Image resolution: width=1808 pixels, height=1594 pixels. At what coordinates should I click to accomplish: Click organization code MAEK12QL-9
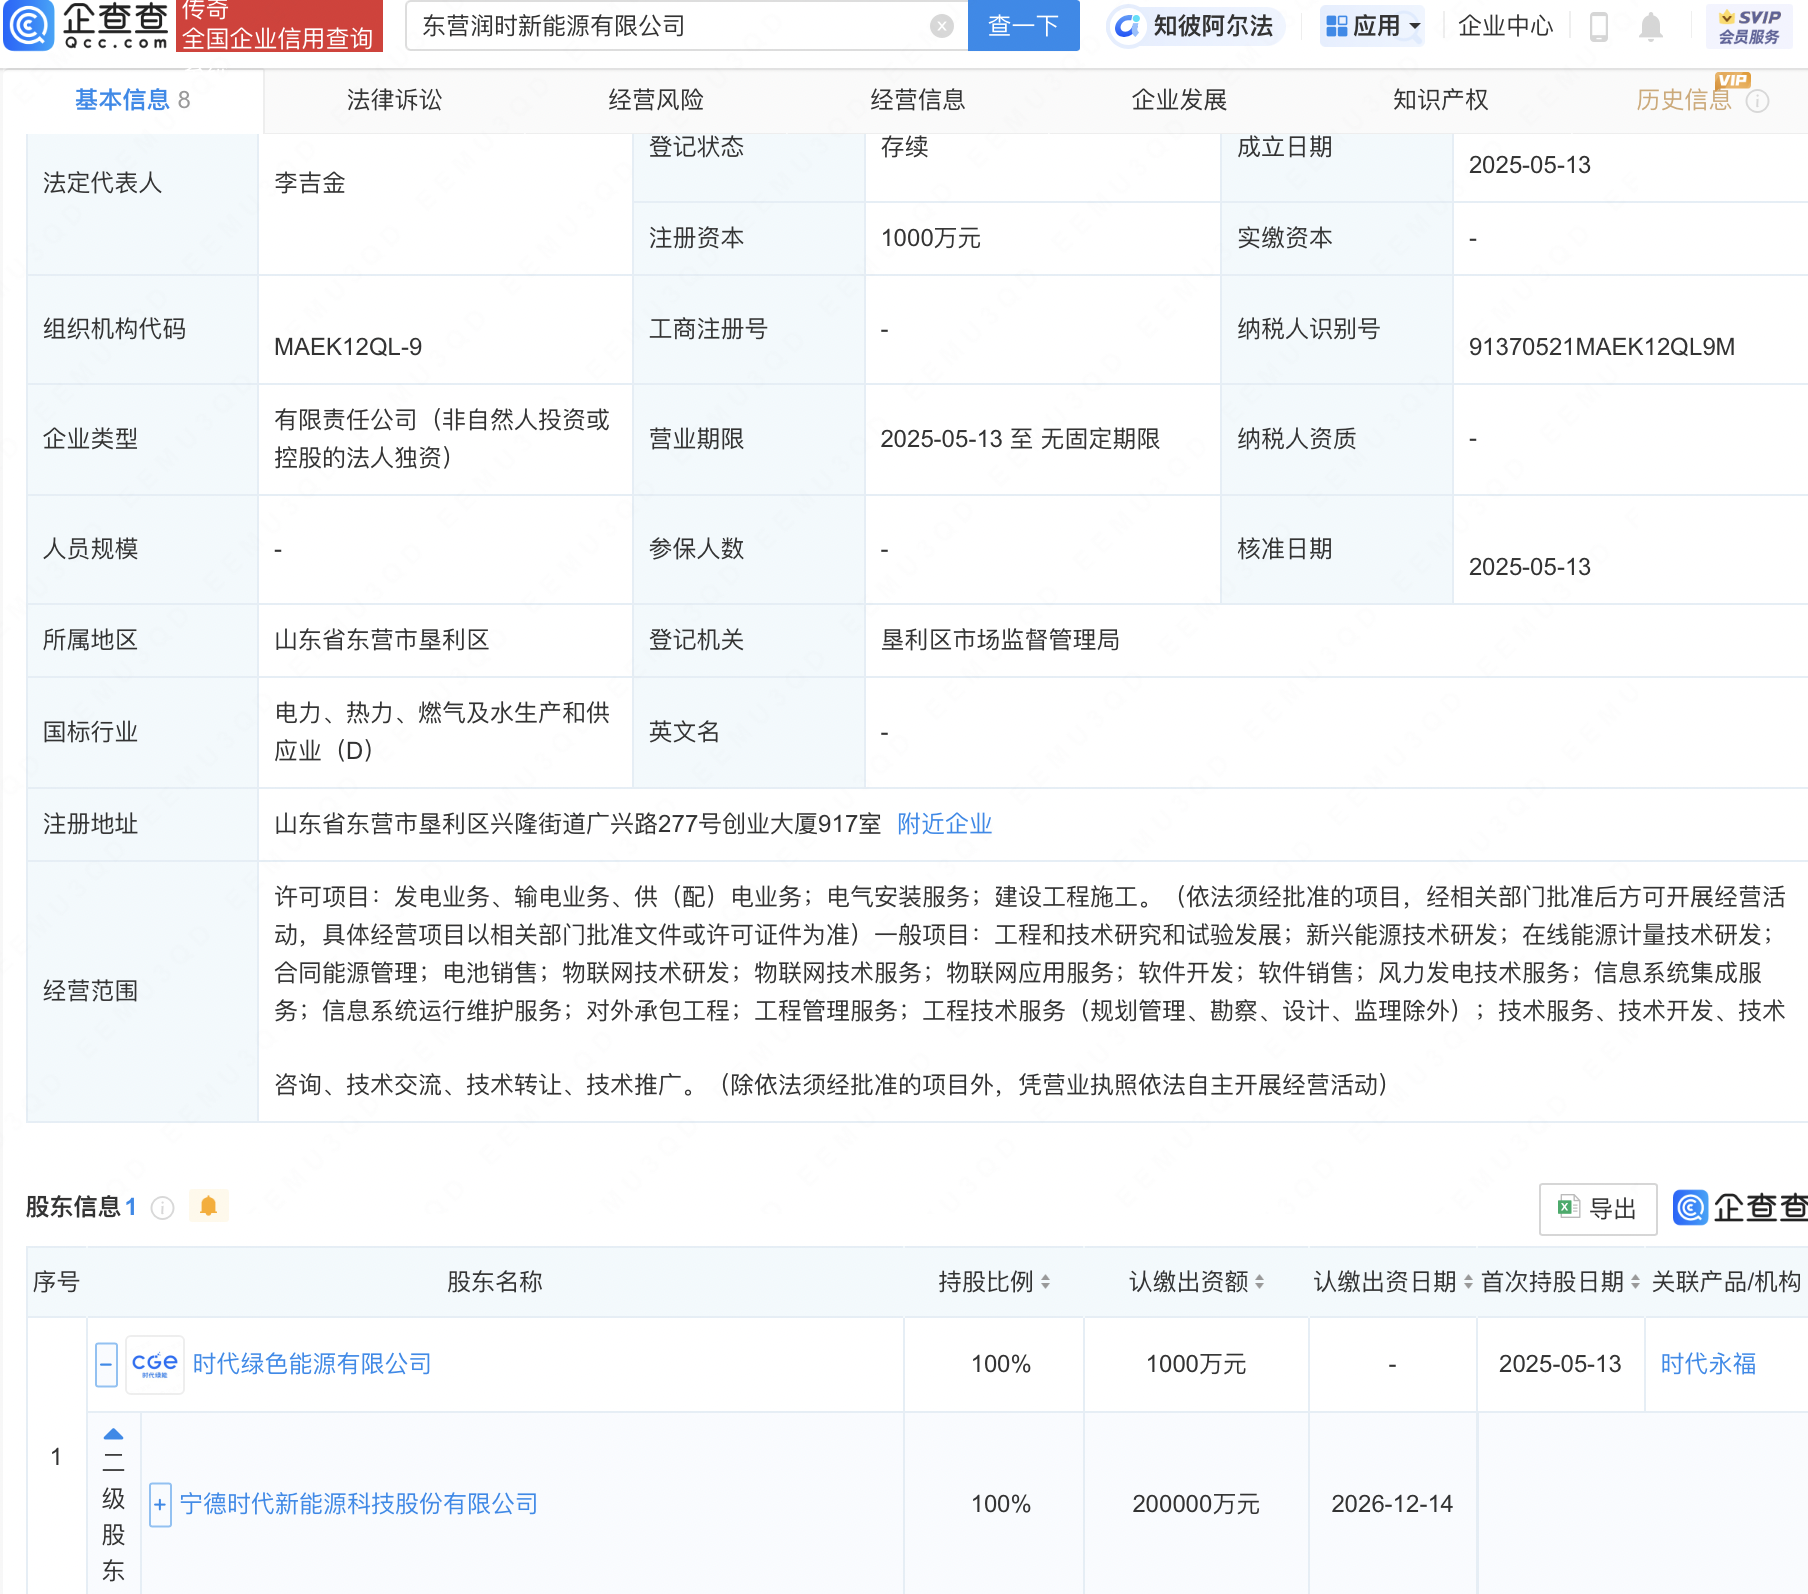[x=348, y=347]
